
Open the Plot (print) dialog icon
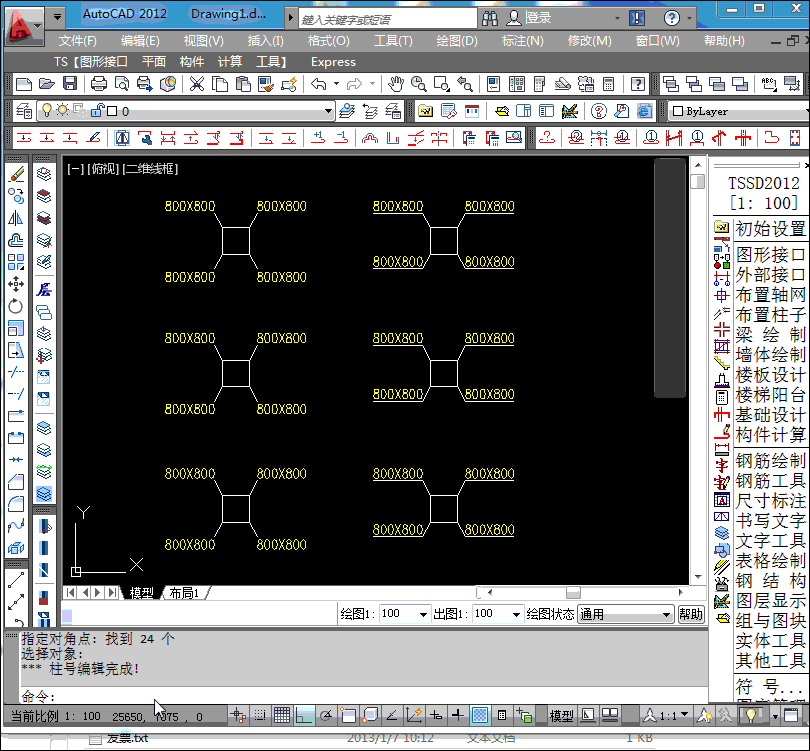(x=99, y=83)
